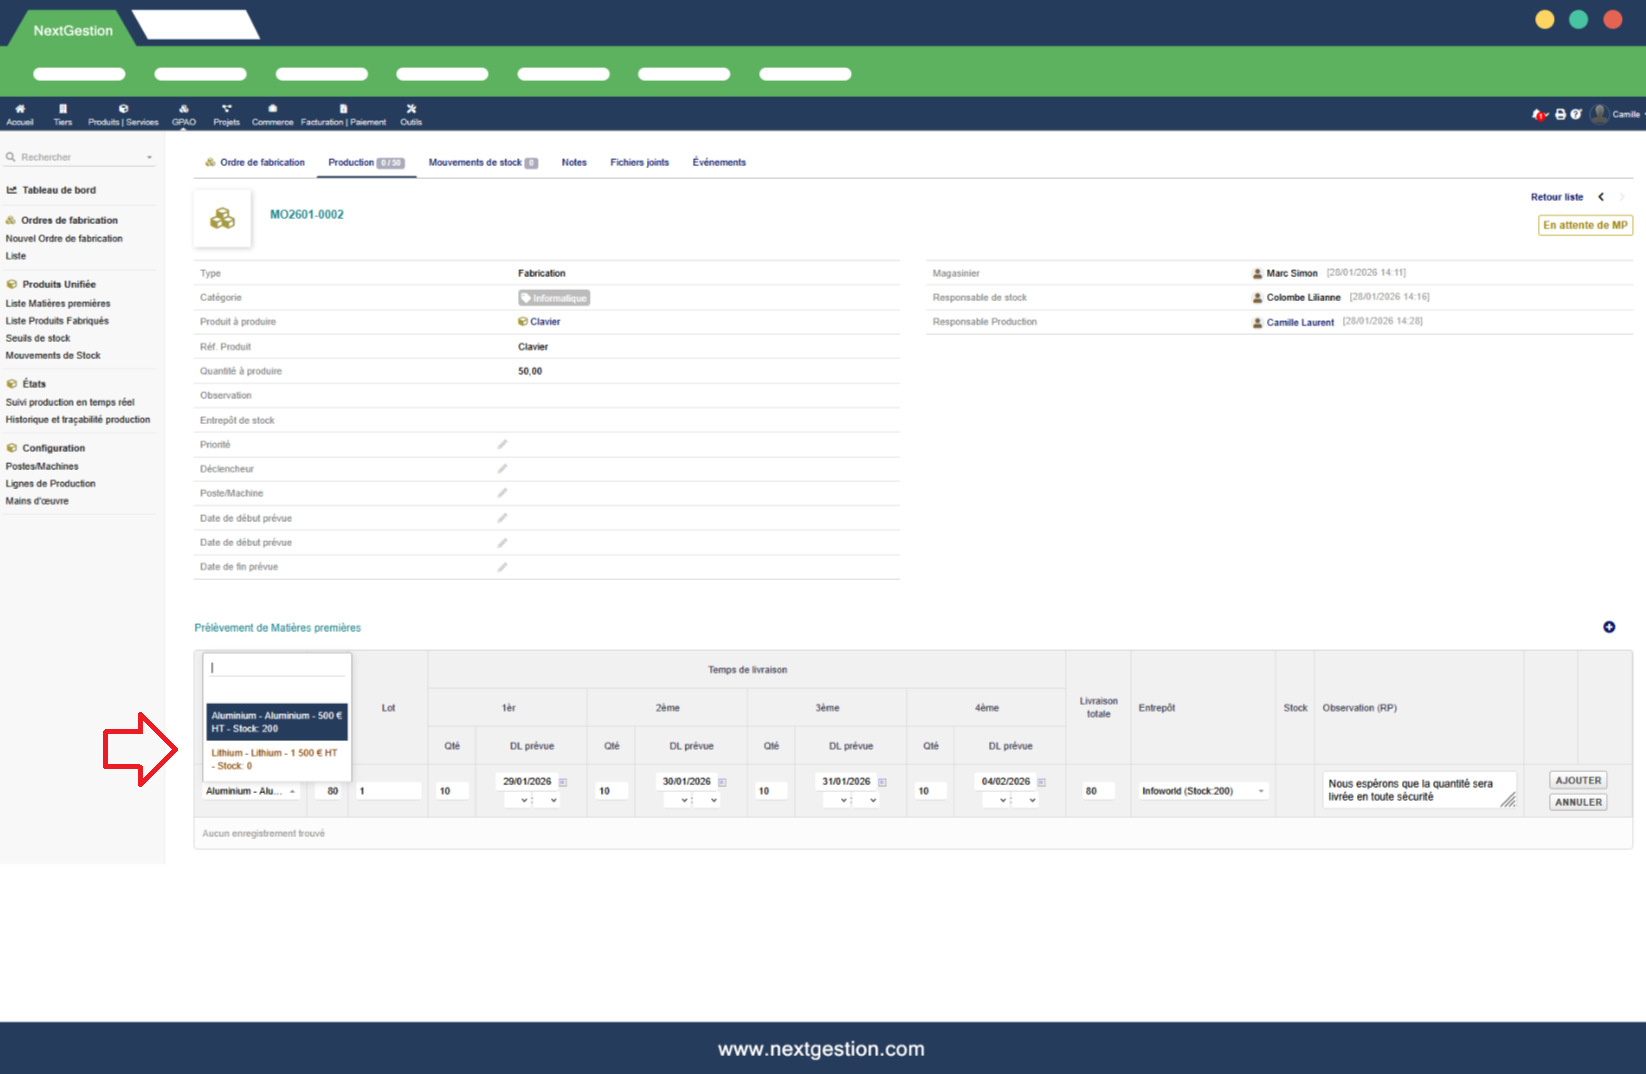This screenshot has height=1074, width=1646.
Task: Open the help question mark icon
Action: 1576,115
